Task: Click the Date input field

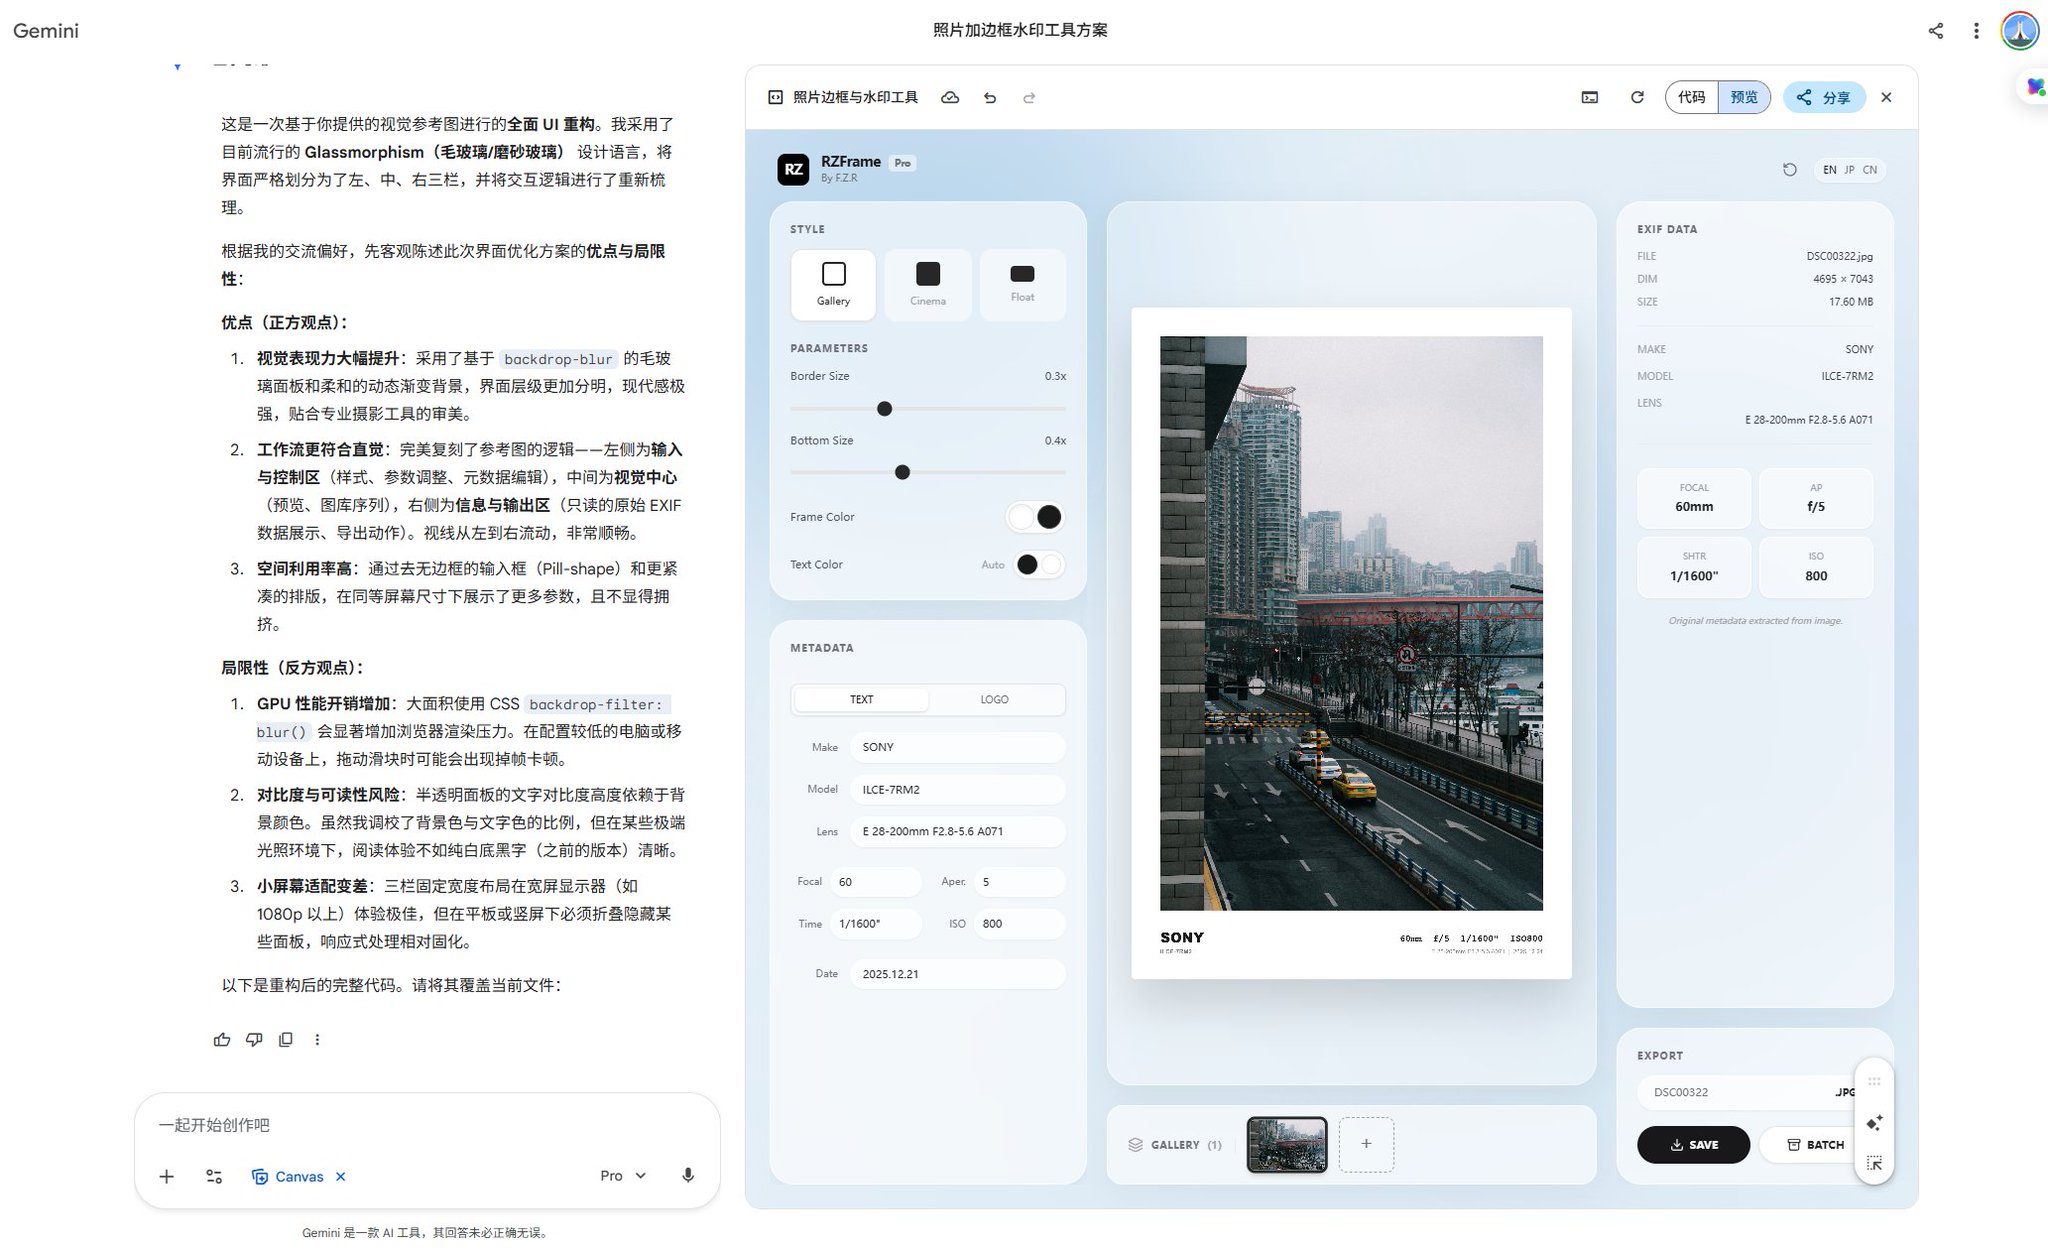Action: [x=957, y=974]
